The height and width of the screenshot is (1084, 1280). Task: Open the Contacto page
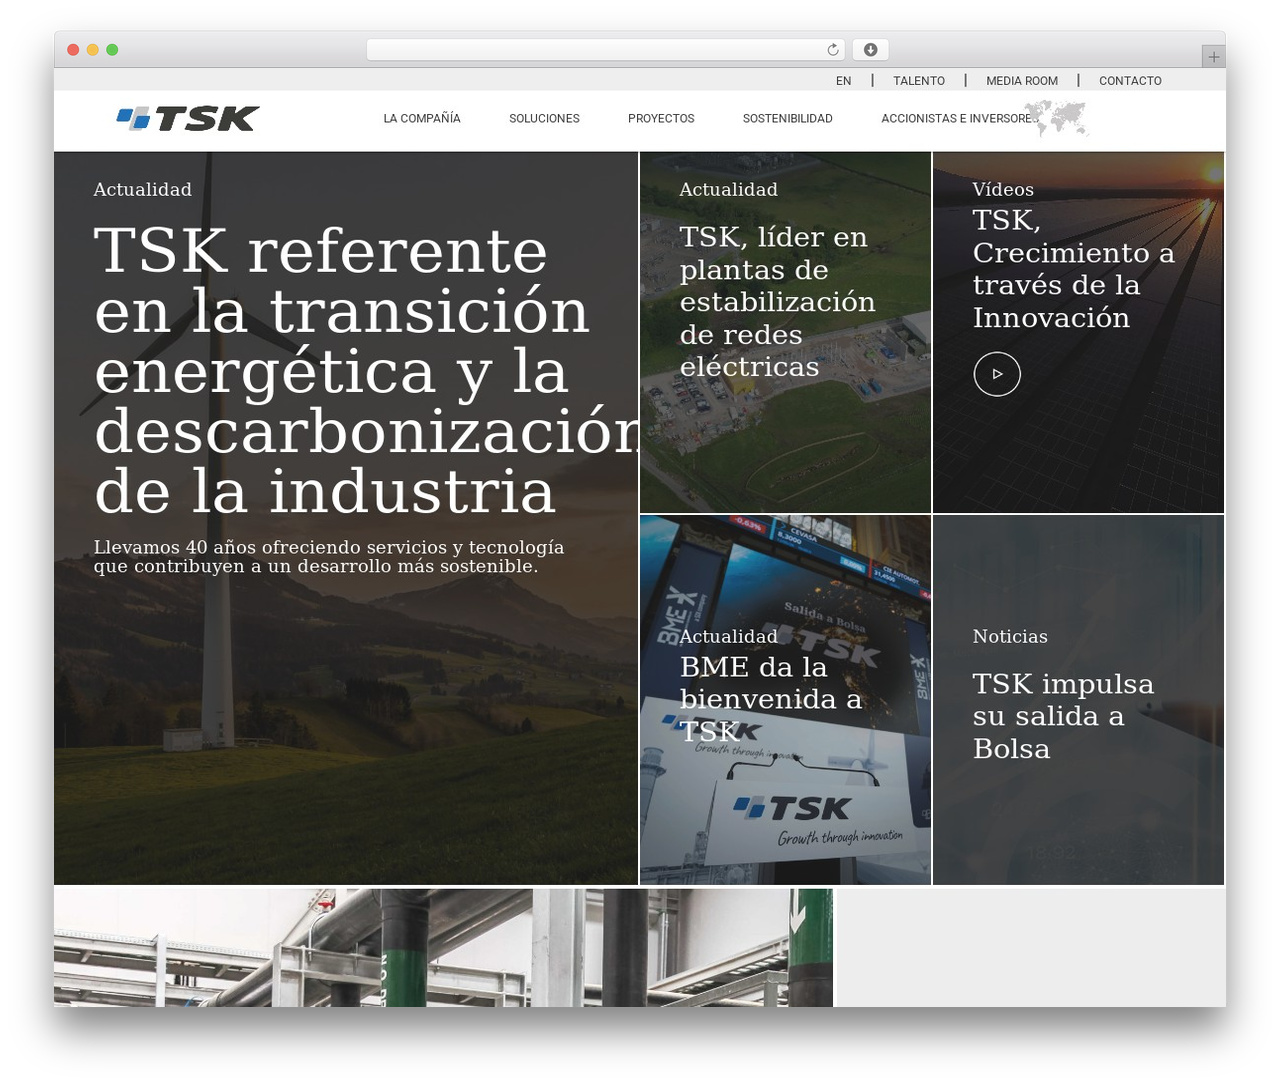pyautogui.click(x=1130, y=81)
